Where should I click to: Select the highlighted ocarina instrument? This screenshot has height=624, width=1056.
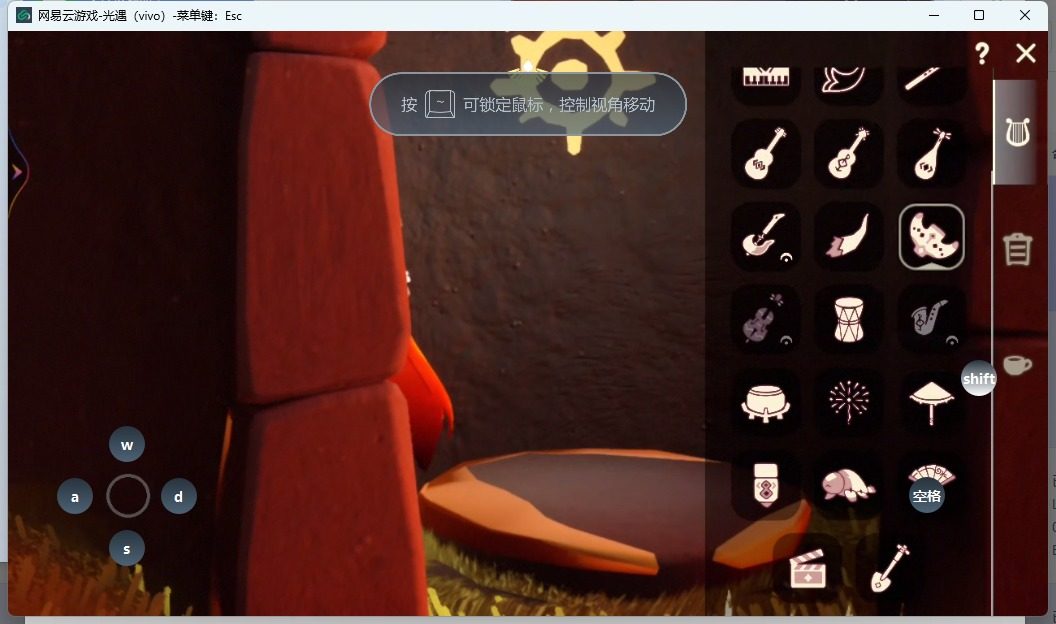pos(931,236)
